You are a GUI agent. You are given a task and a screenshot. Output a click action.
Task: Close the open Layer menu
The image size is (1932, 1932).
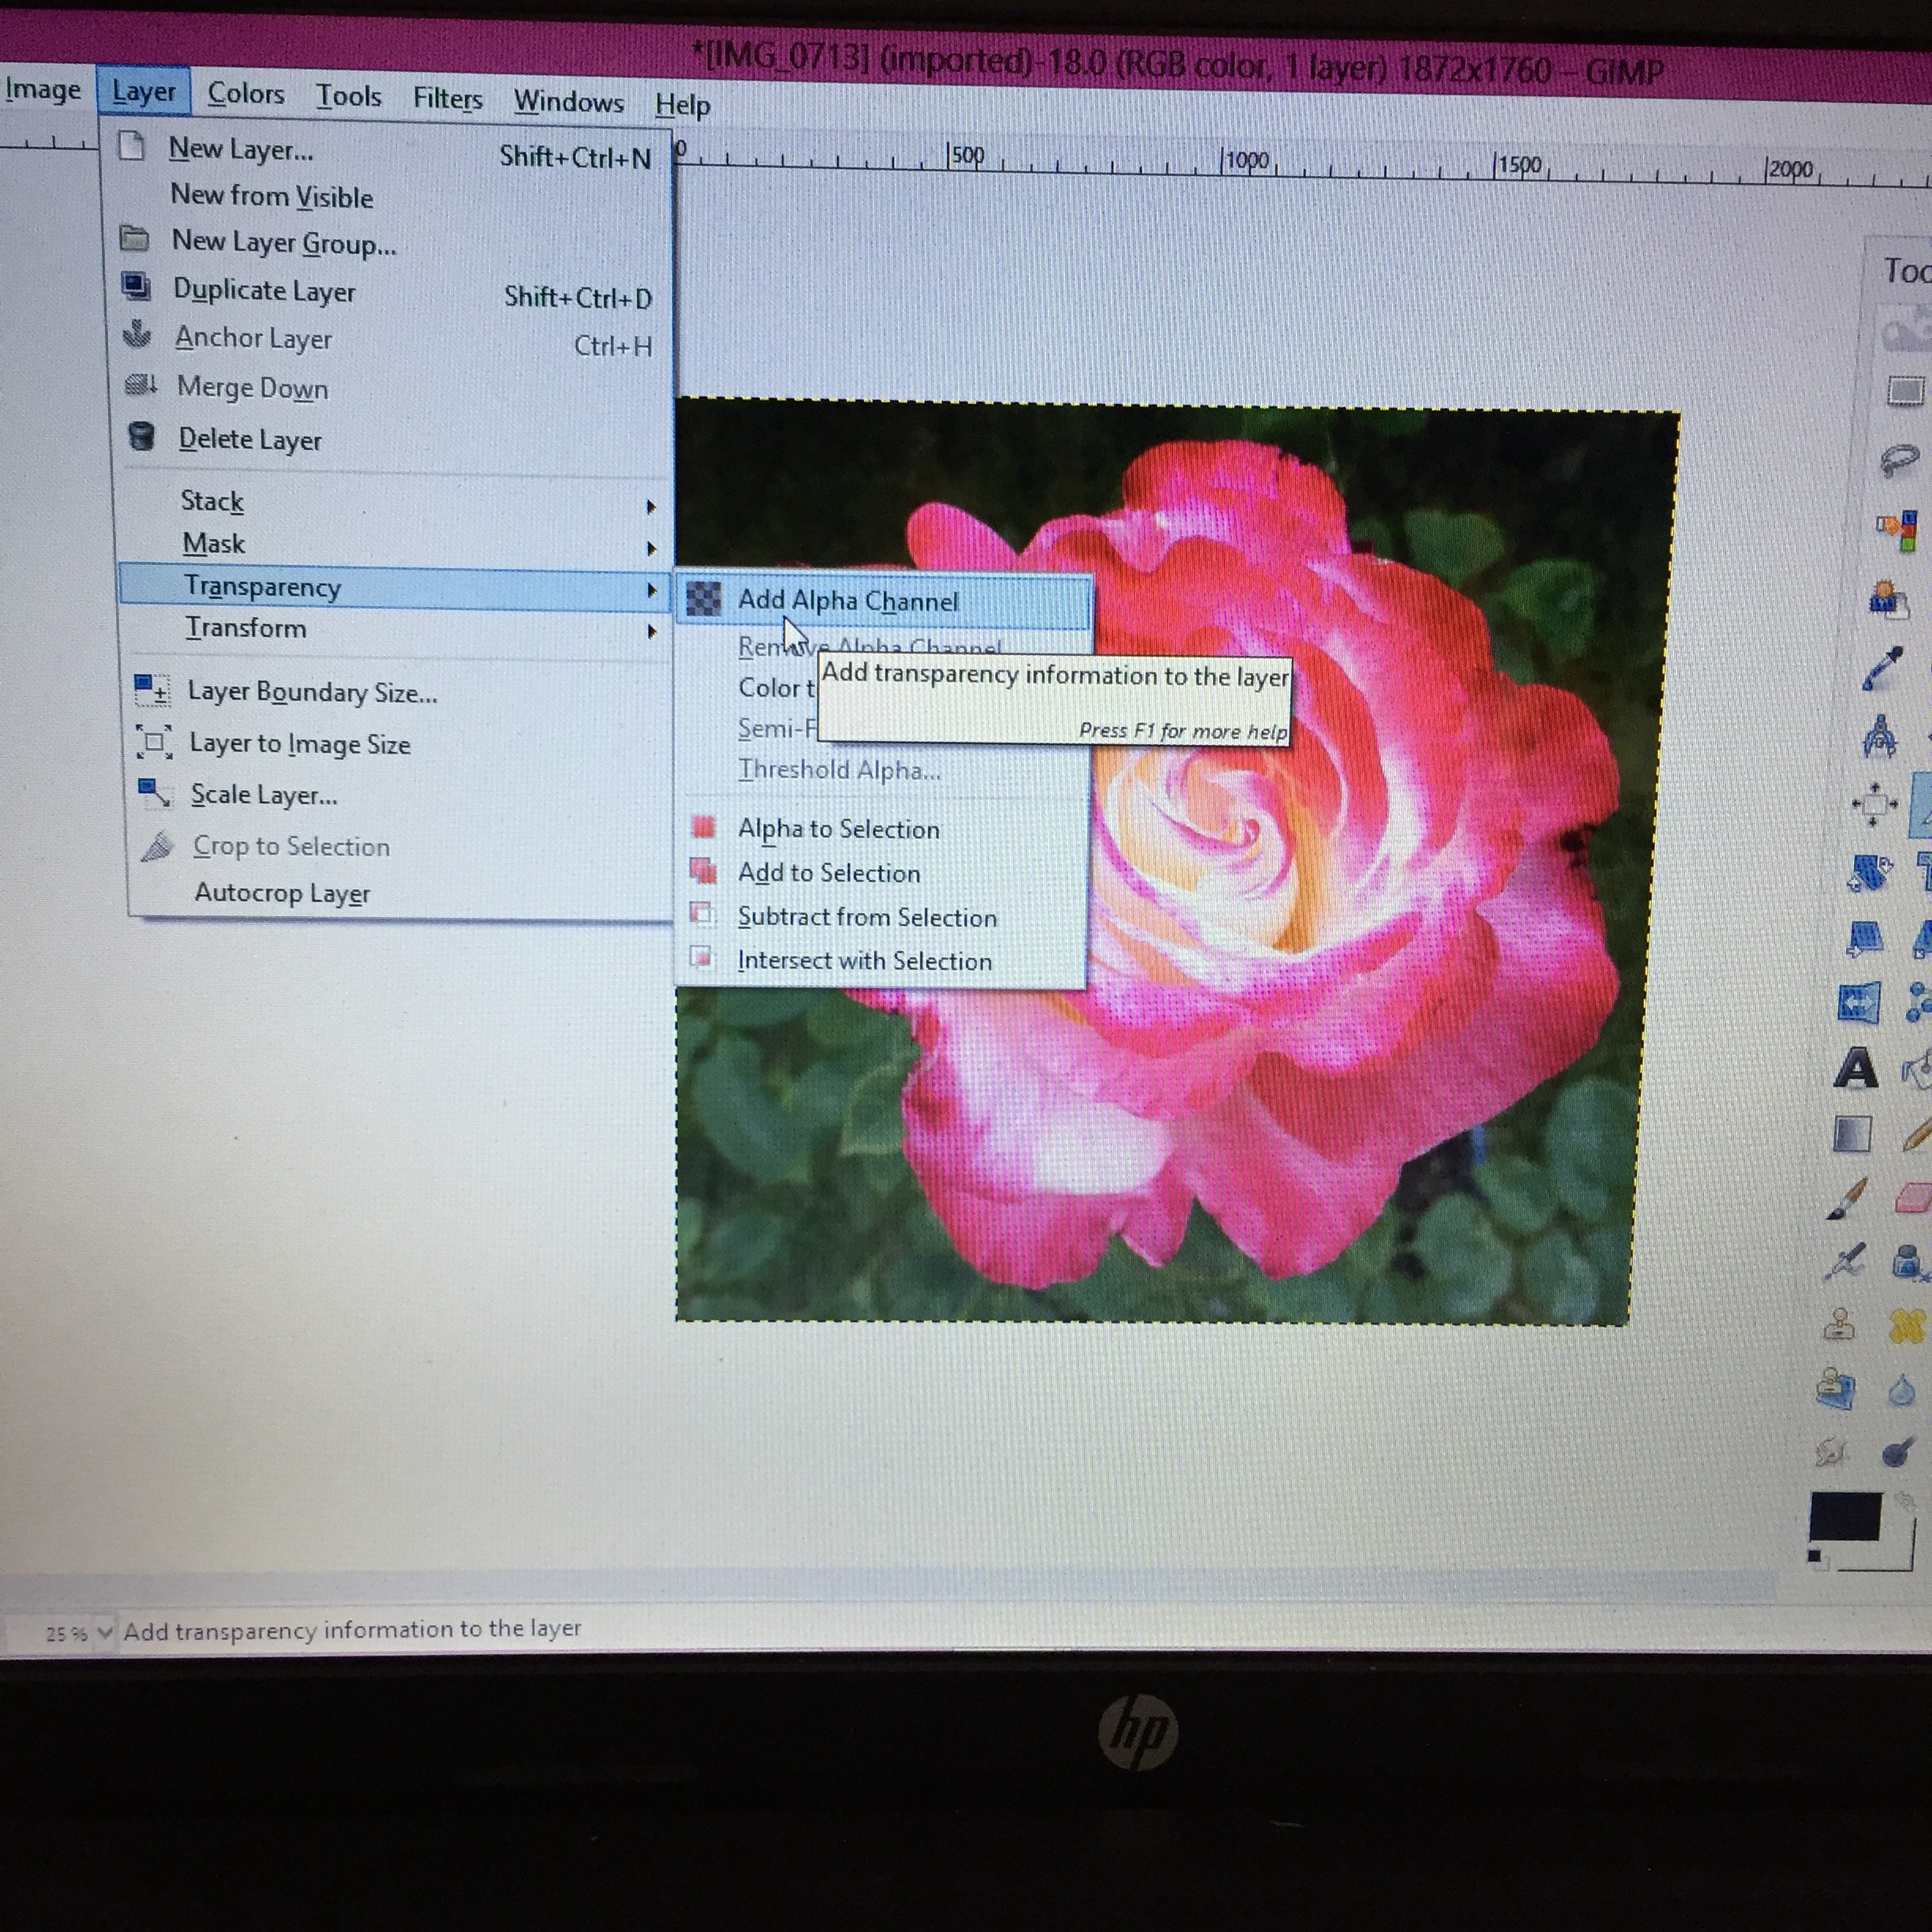point(143,92)
